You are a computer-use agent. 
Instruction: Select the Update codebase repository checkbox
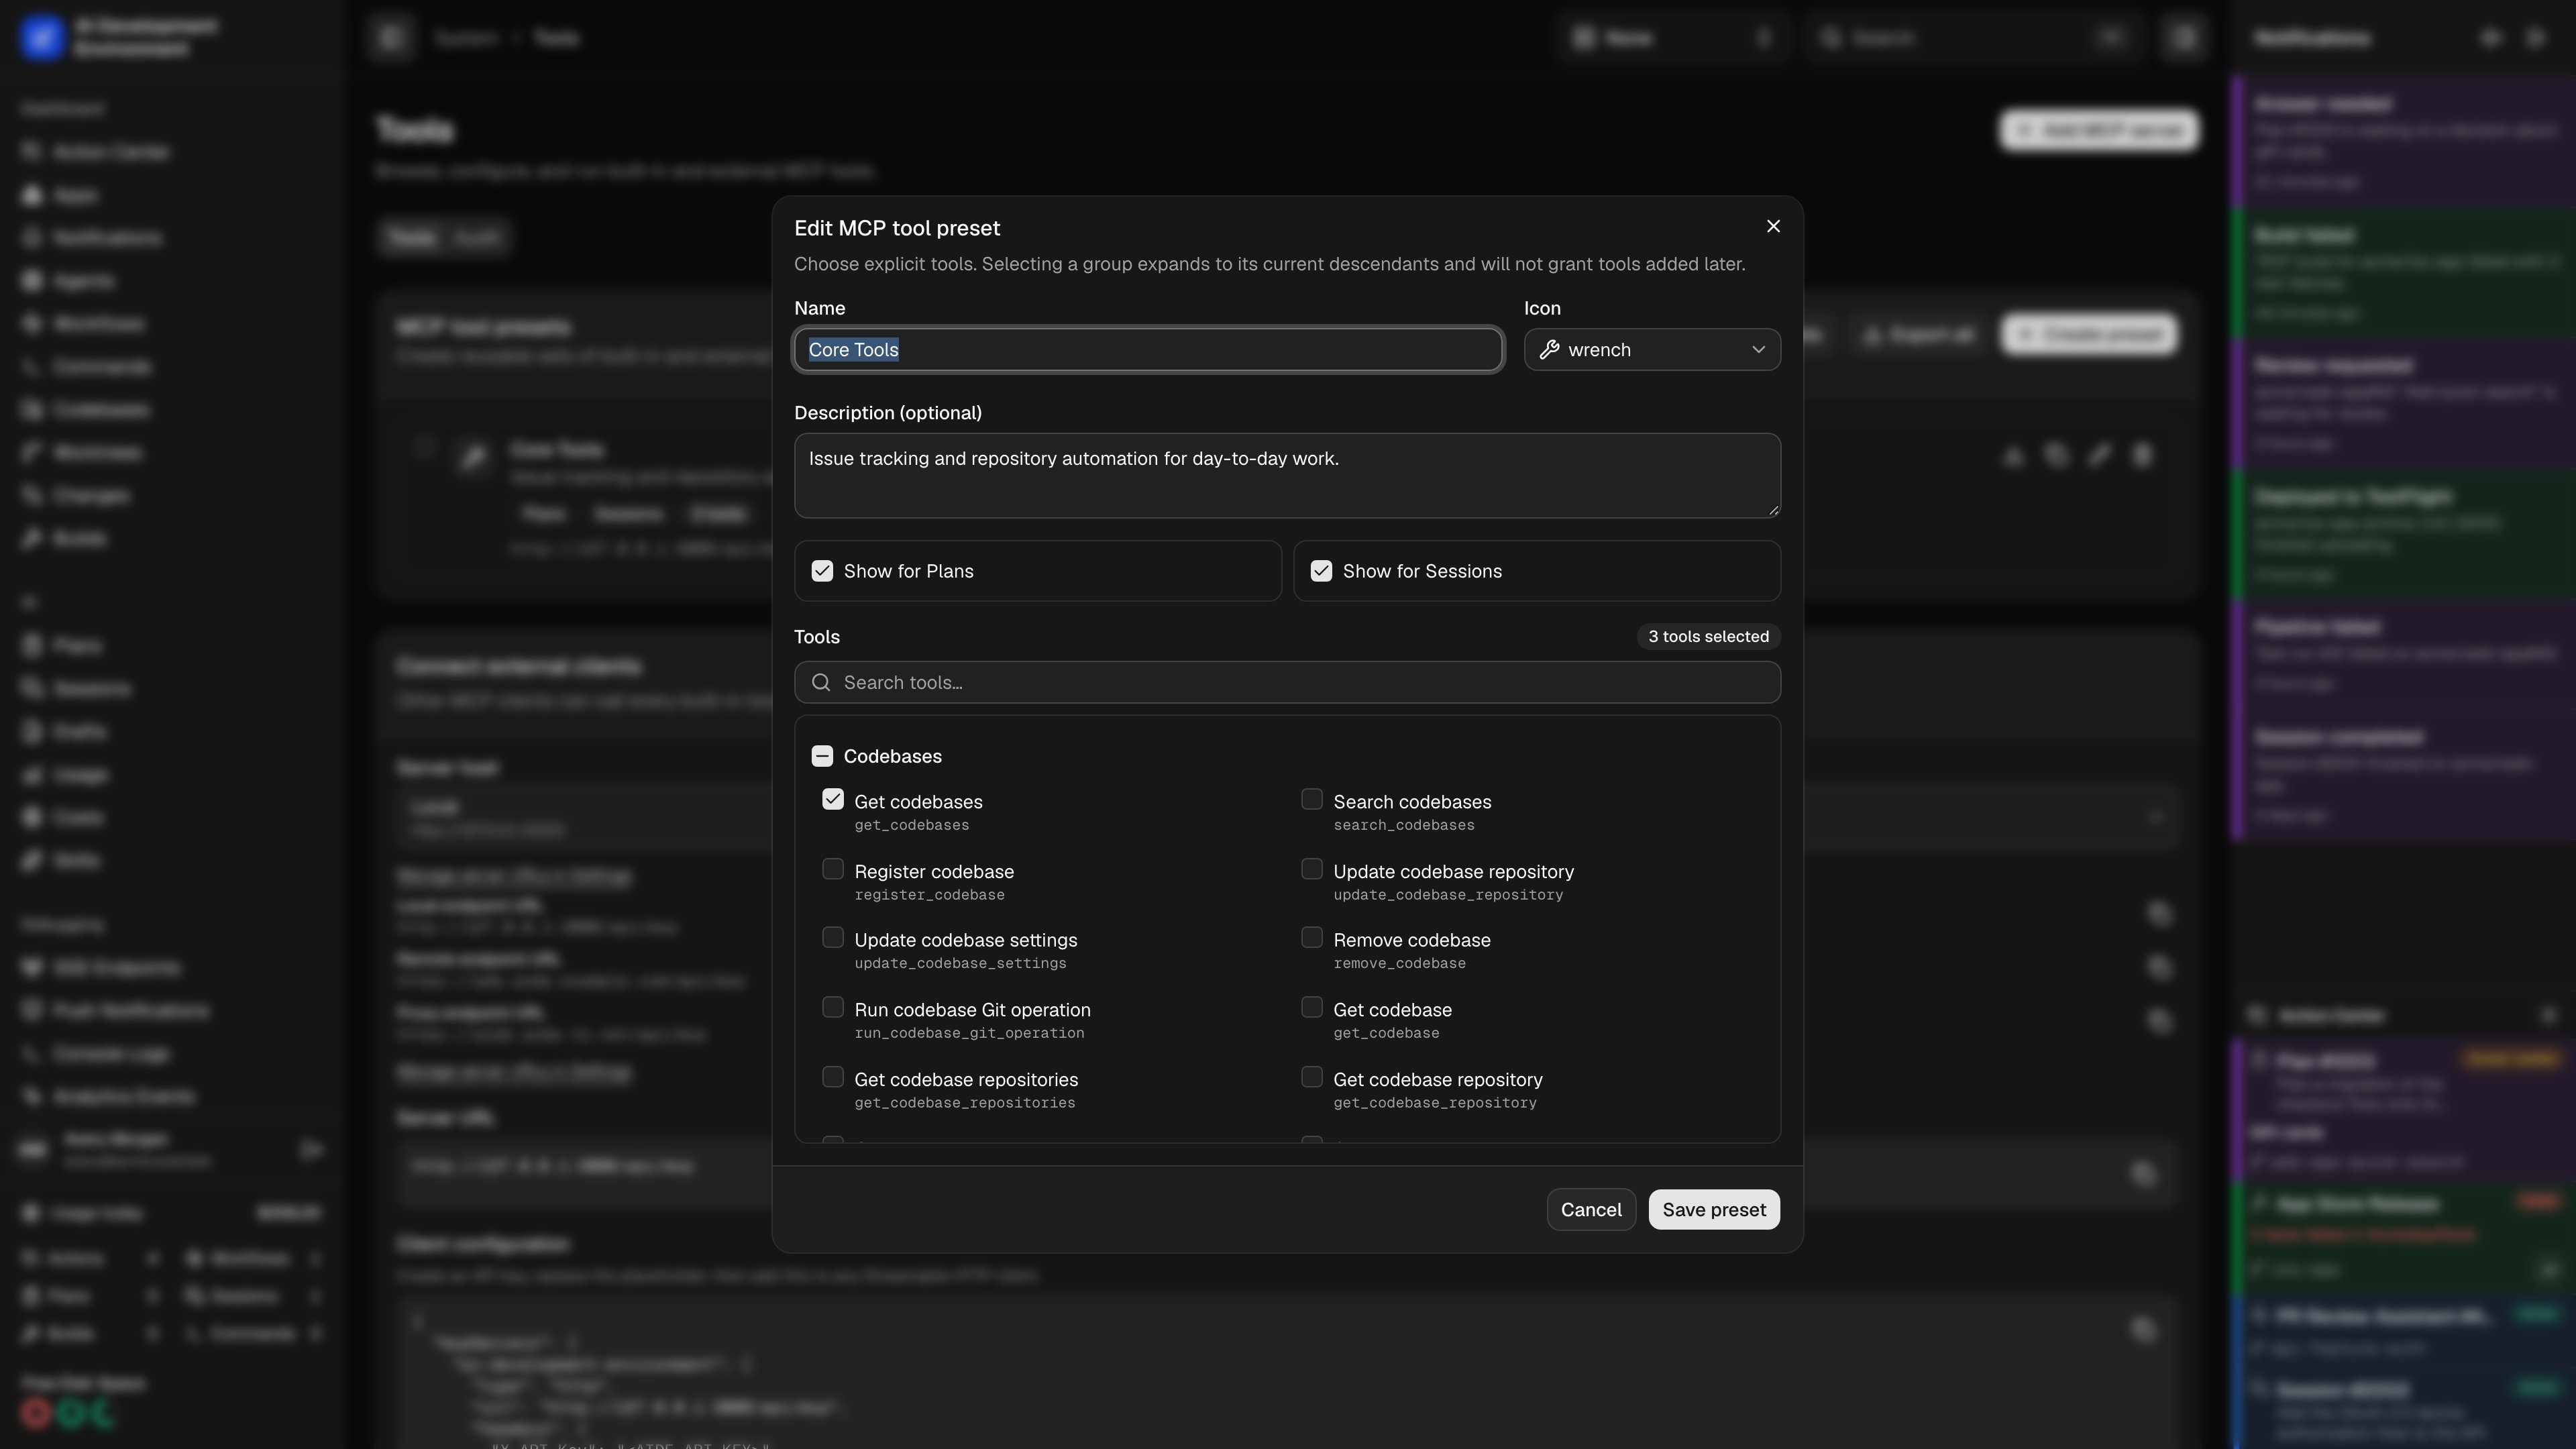(x=1312, y=870)
